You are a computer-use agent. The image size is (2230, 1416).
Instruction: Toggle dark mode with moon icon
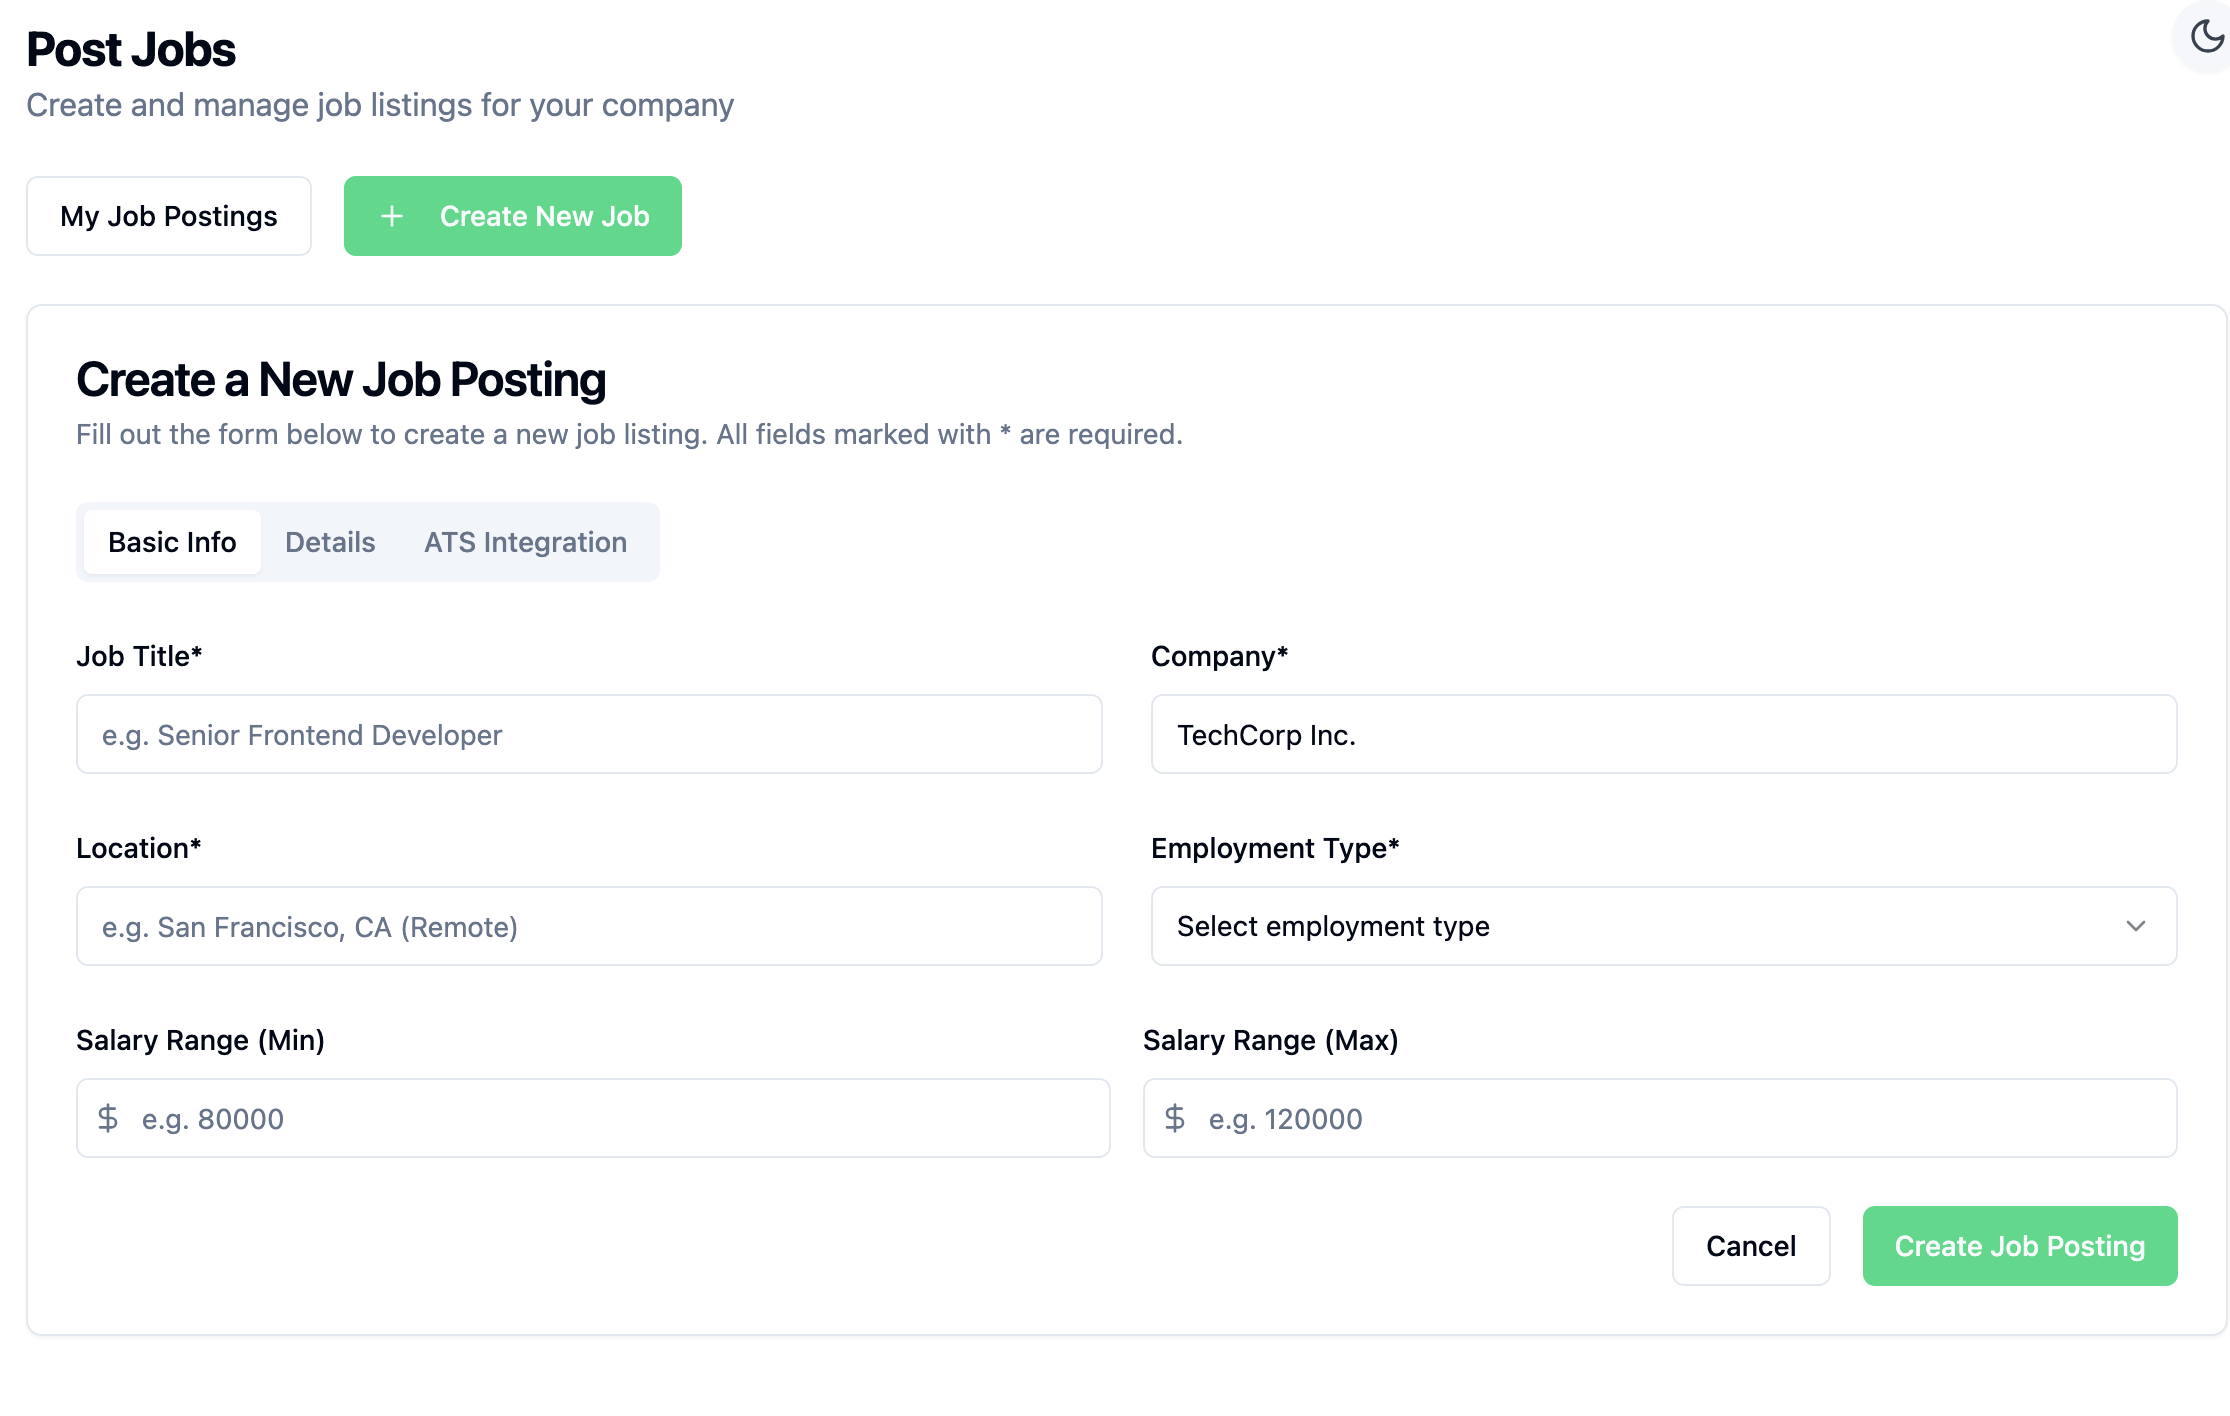tap(2206, 37)
